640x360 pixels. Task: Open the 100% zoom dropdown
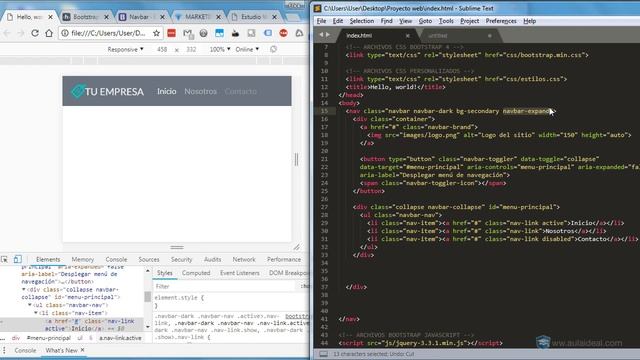tap(220, 49)
